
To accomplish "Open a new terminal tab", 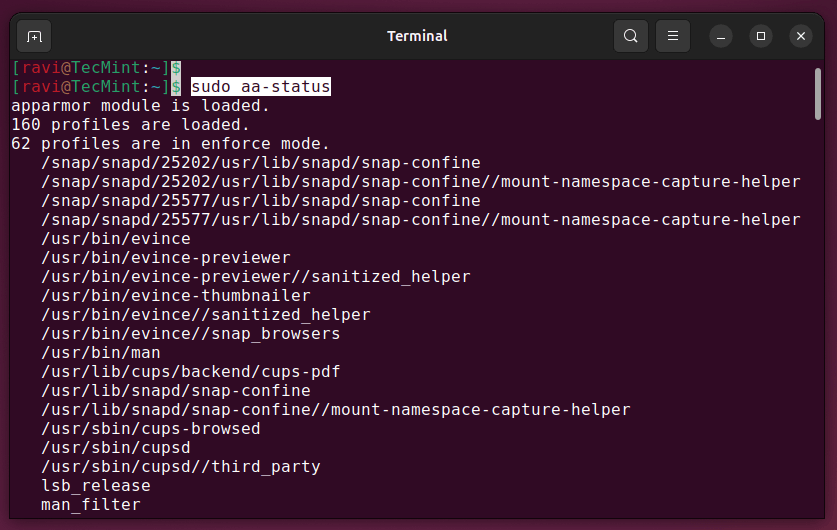I will tap(35, 37).
